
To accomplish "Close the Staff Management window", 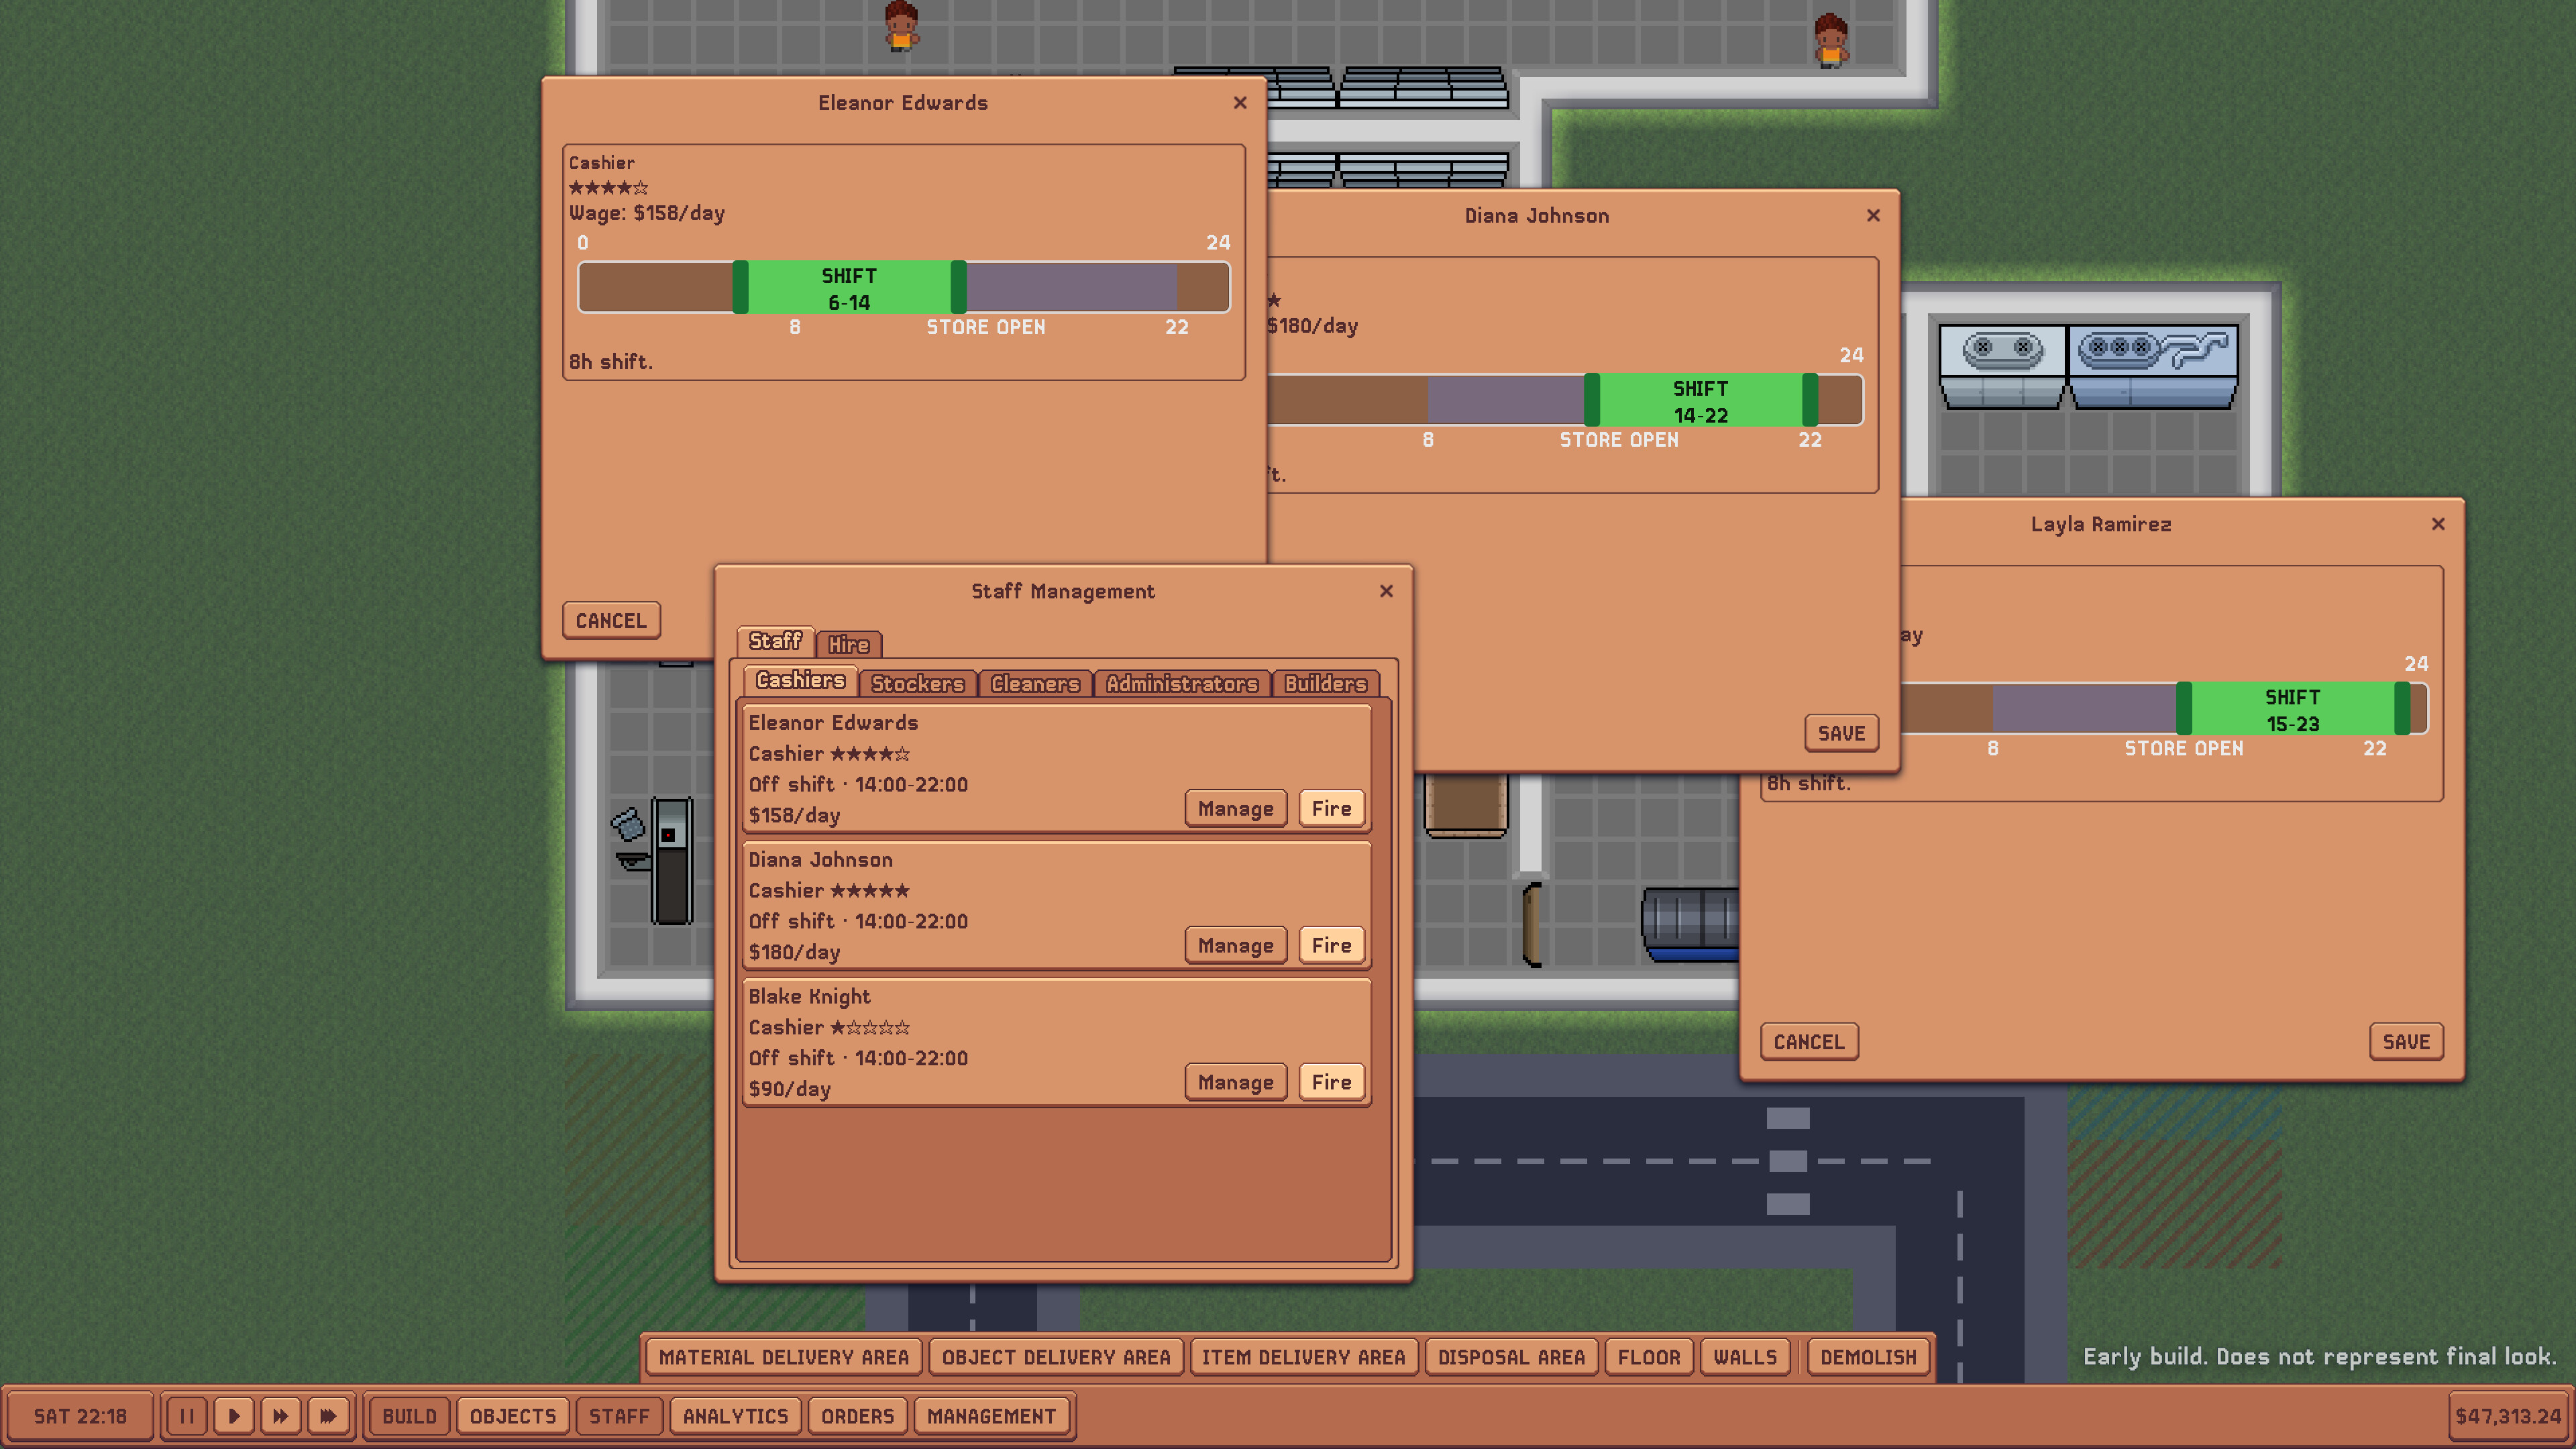I will pyautogui.click(x=1386, y=591).
